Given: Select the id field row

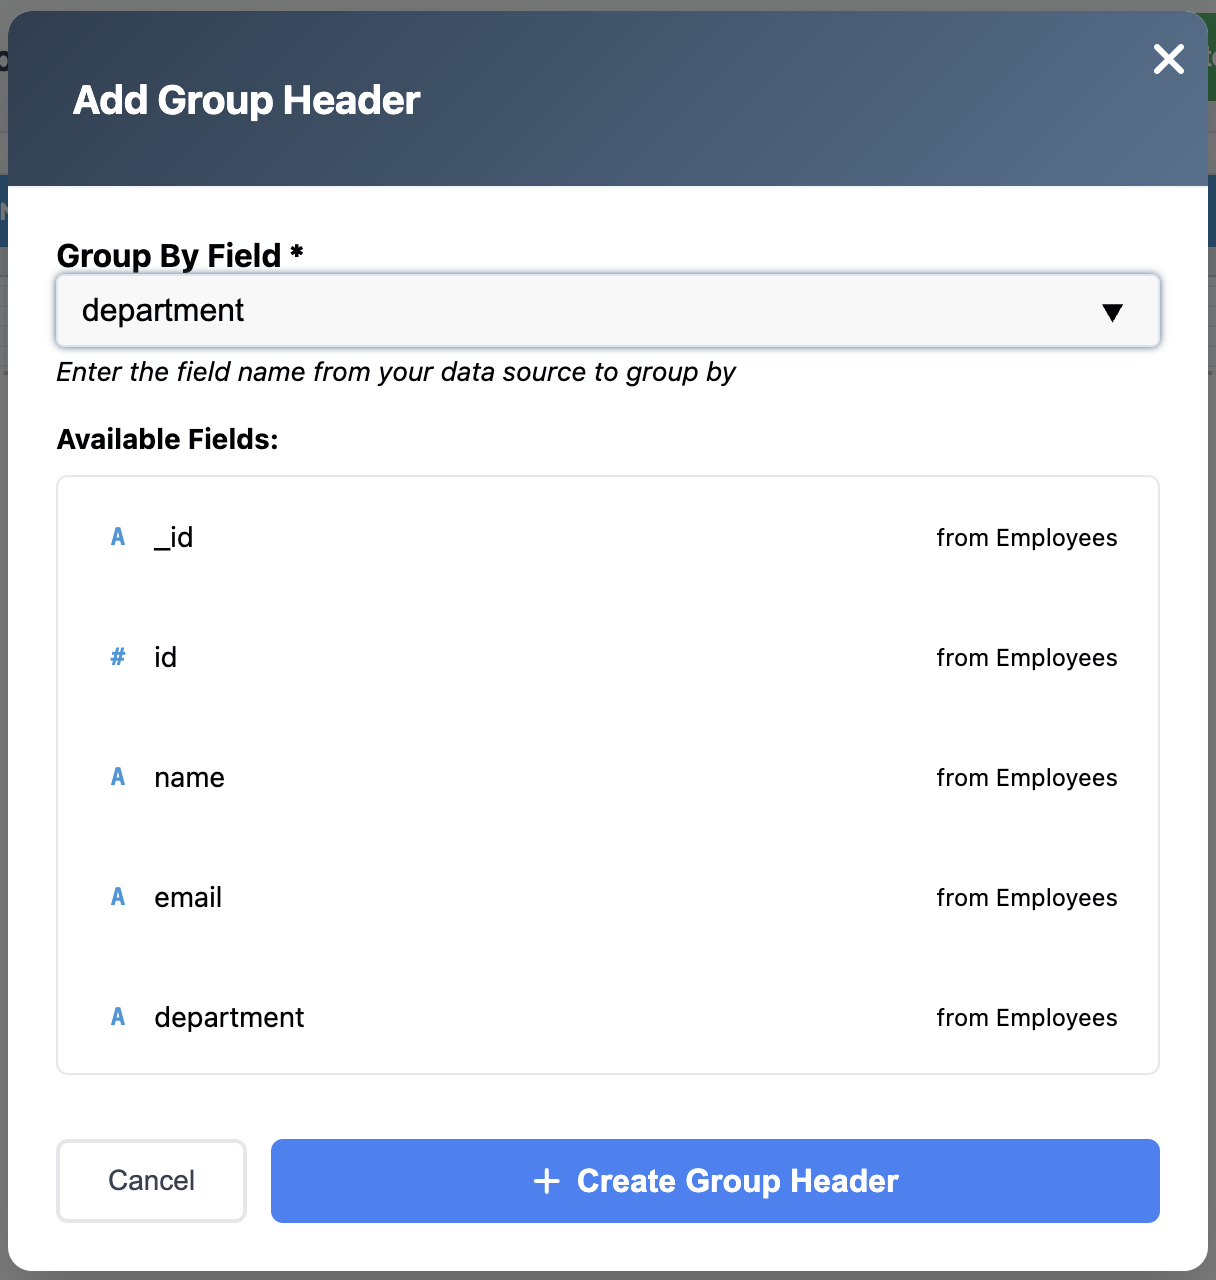Looking at the screenshot, I should point(165,657).
